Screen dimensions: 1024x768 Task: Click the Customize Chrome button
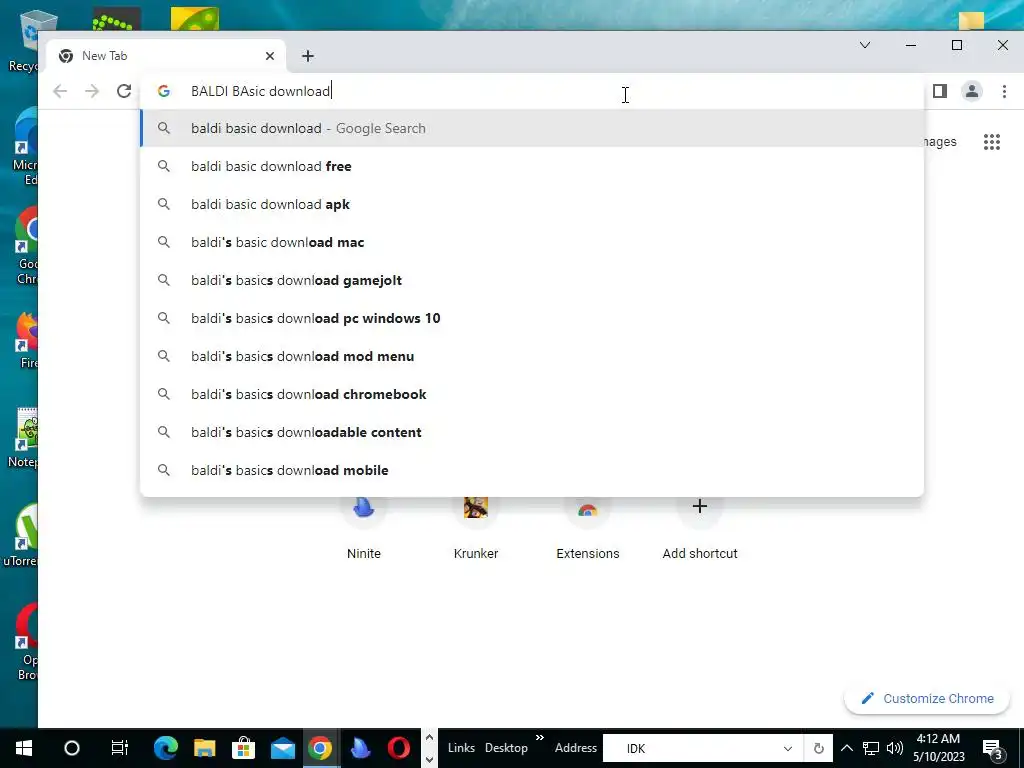927,699
